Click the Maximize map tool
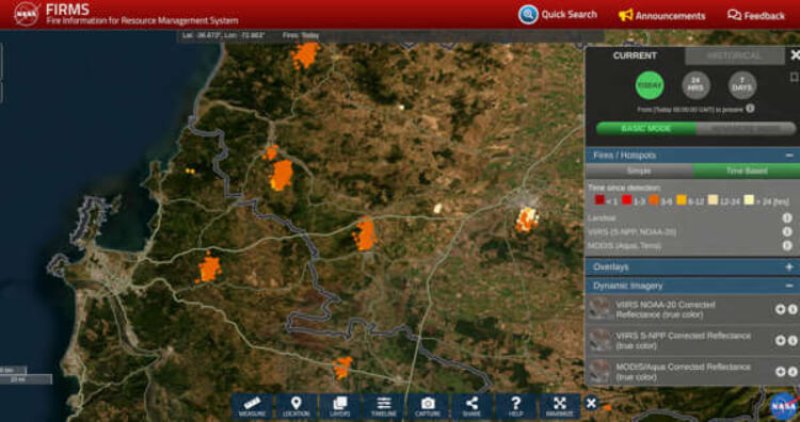The image size is (800, 422). click(559, 407)
